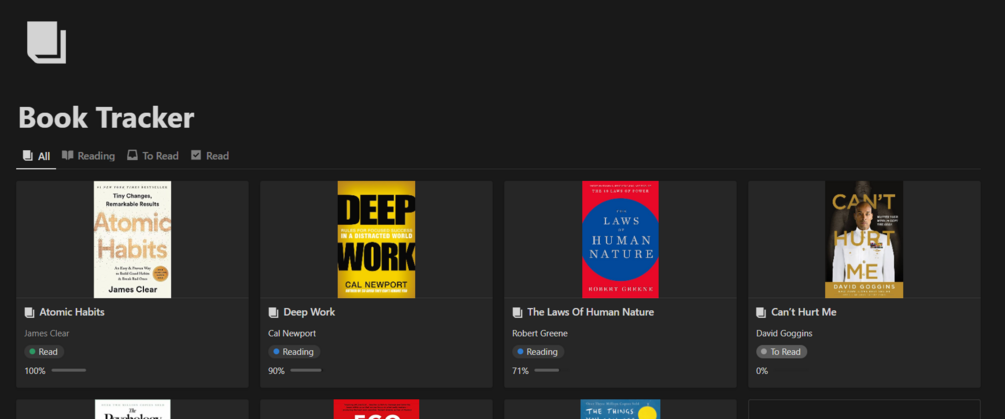Open the Deep Work title link
The height and width of the screenshot is (419, 1005).
point(309,312)
